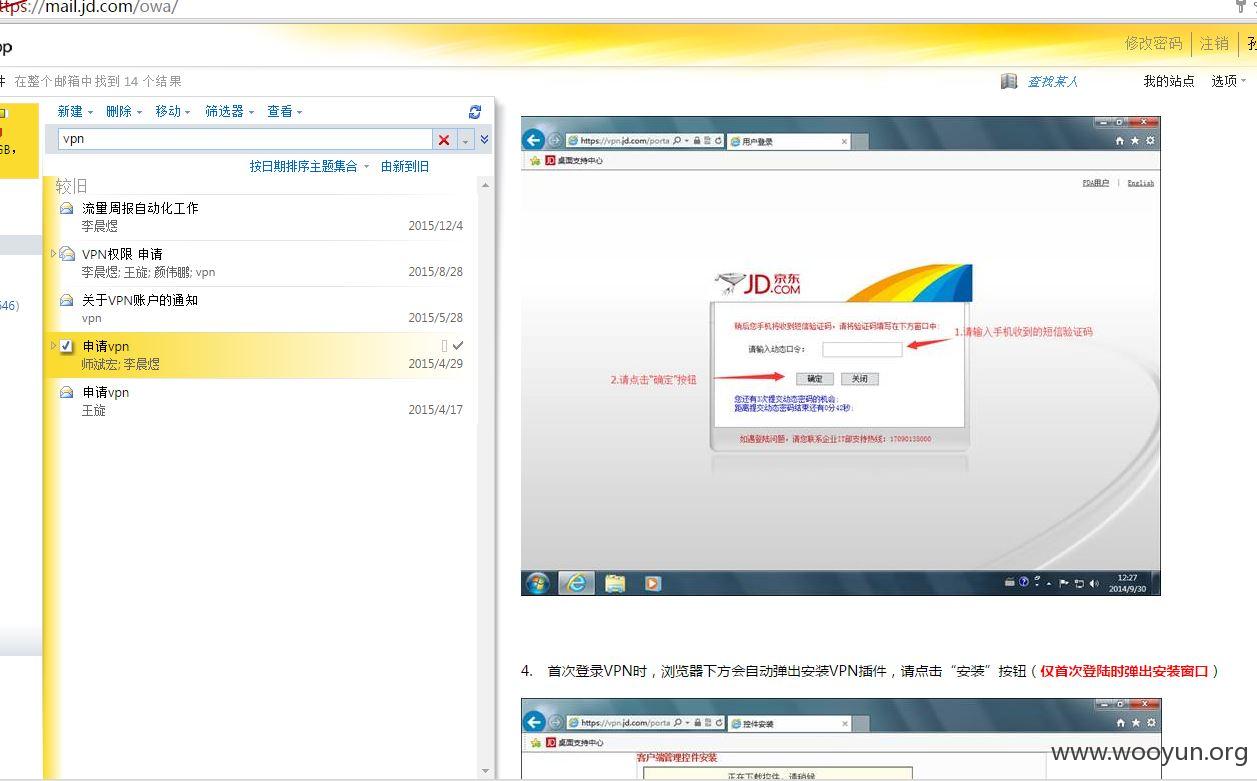Click the mail list scrollbar up arrow

coord(486,186)
